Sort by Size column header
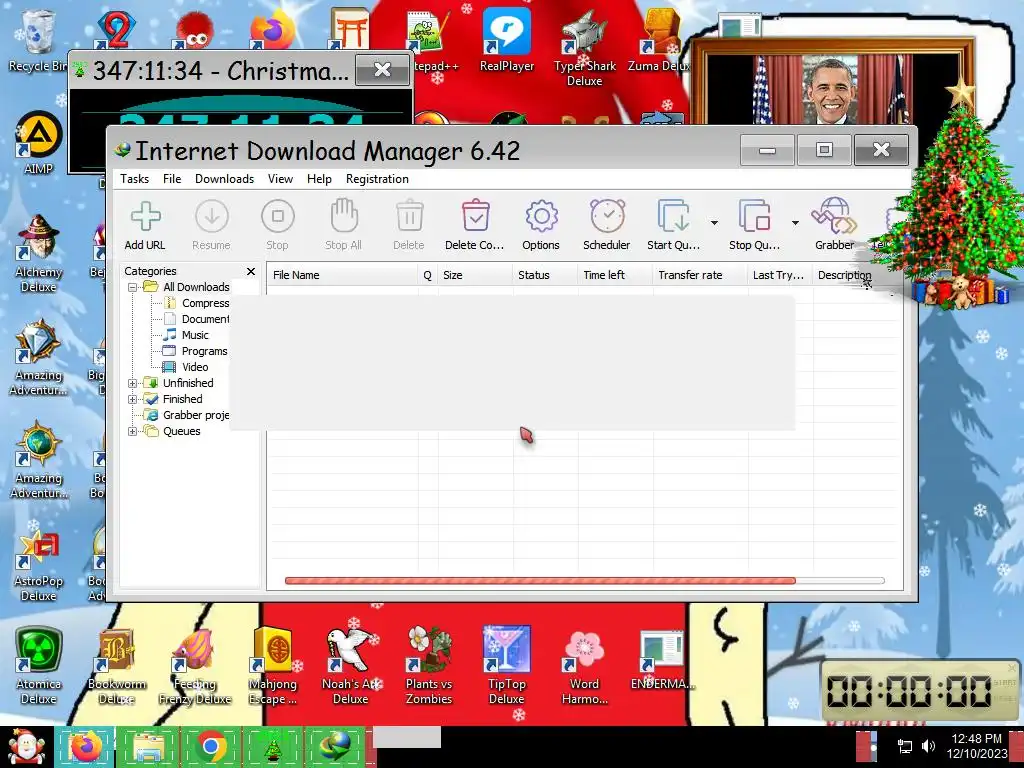The width and height of the screenshot is (1024, 768). 475,275
